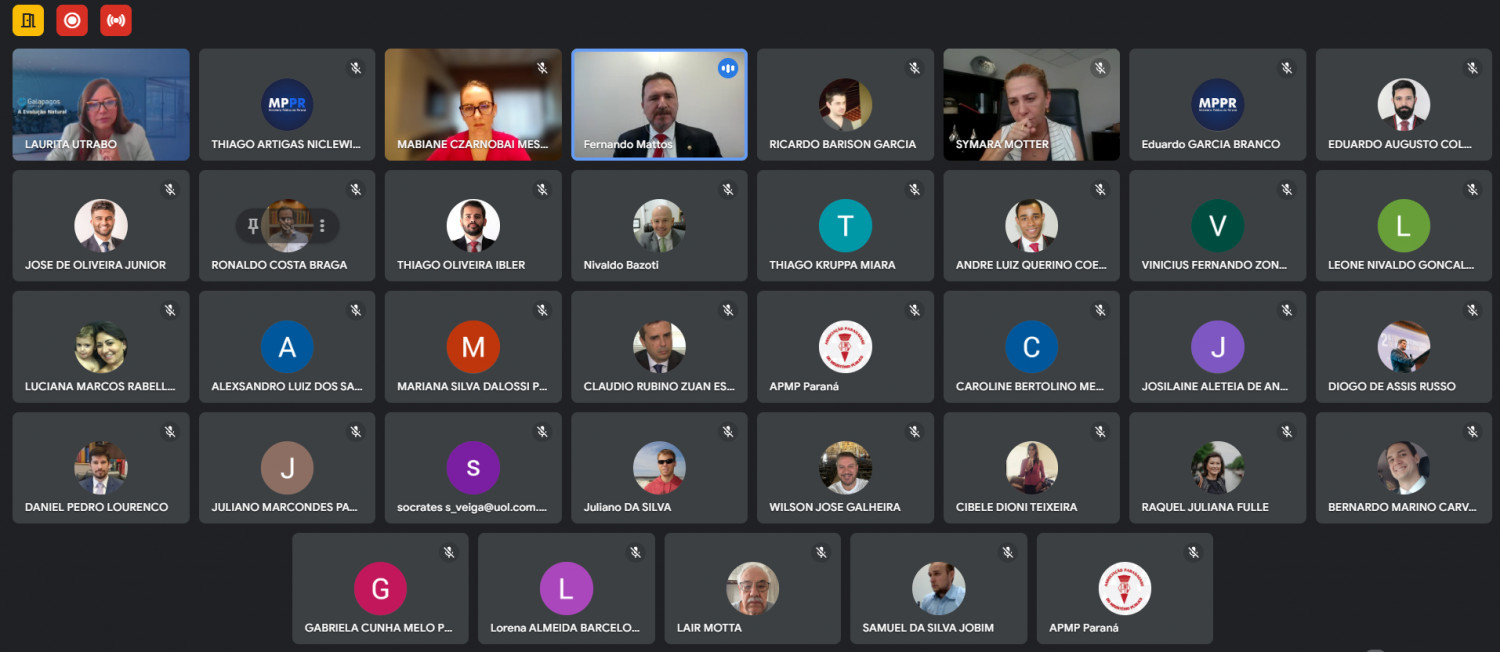This screenshot has width=1500, height=652.
Task: Pin the Ronaldo Costa Braga tile
Action: [253, 226]
